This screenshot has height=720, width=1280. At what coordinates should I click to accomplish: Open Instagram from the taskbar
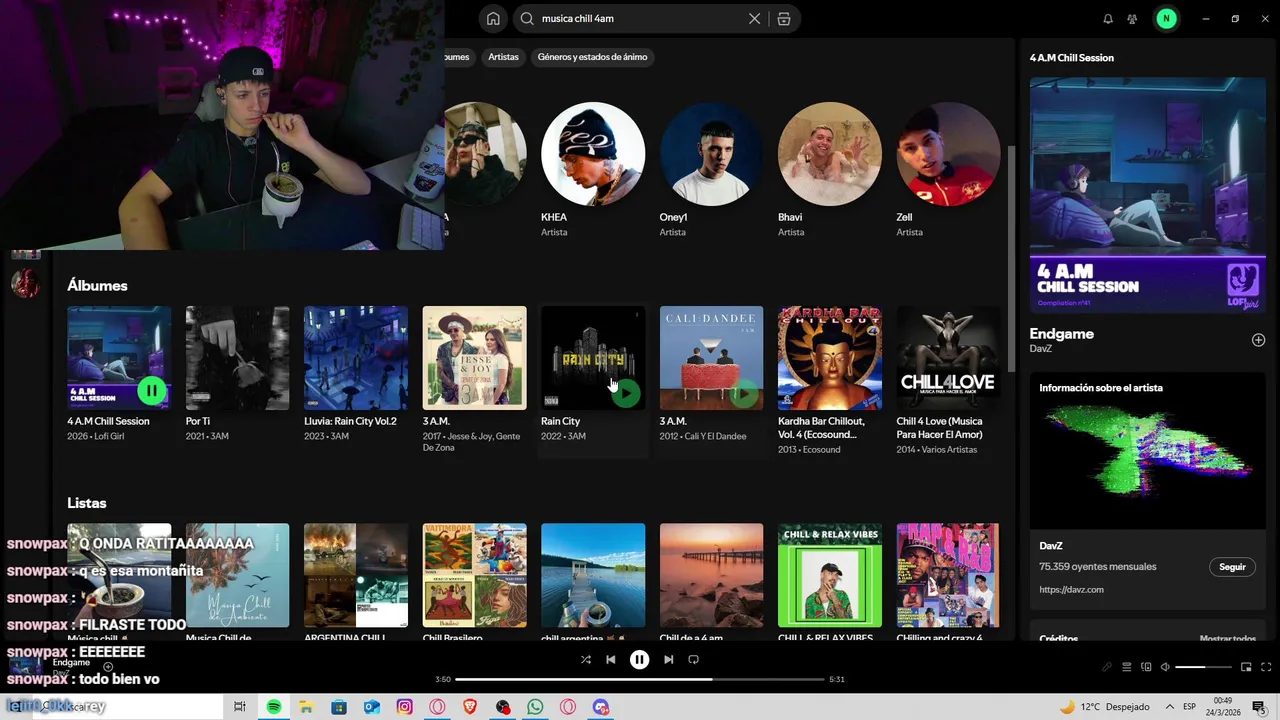pyautogui.click(x=404, y=707)
